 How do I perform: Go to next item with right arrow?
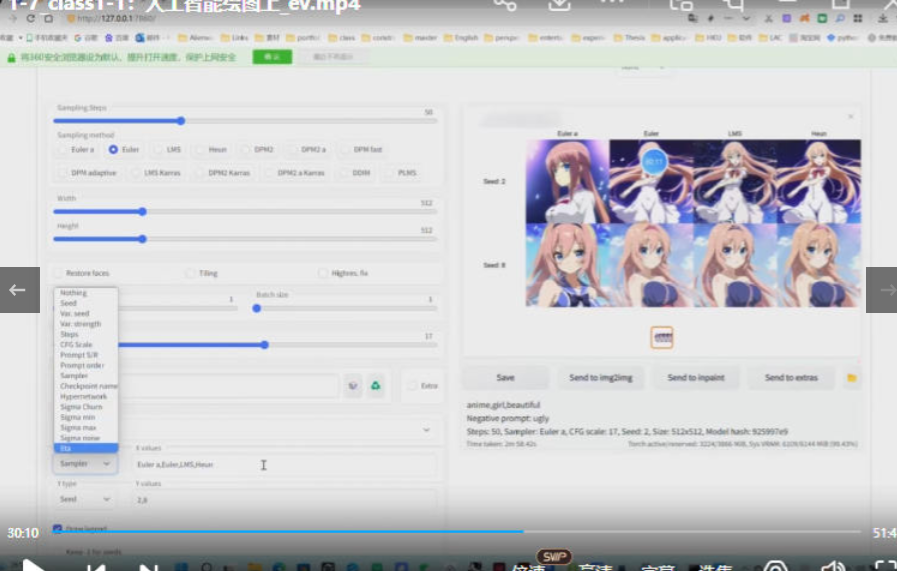pos(881,290)
